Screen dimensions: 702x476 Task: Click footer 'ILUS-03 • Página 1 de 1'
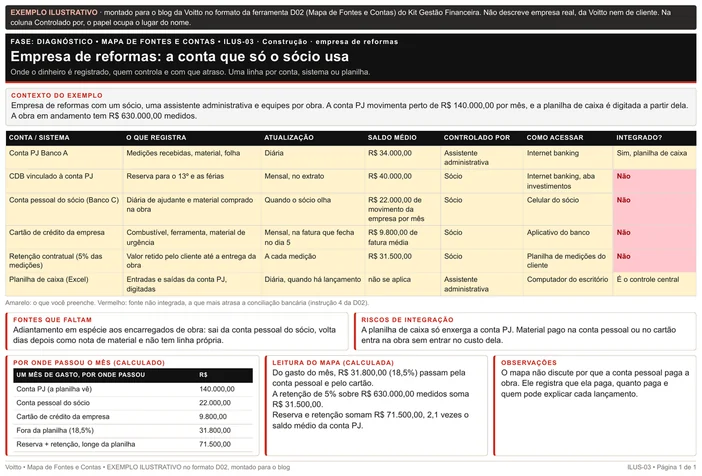point(662,467)
